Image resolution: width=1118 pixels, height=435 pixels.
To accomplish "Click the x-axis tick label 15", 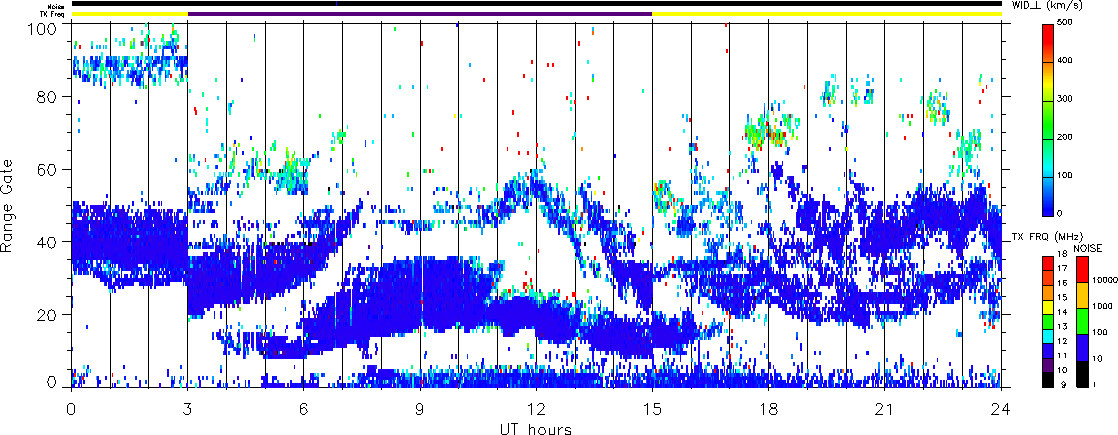I will pos(652,409).
